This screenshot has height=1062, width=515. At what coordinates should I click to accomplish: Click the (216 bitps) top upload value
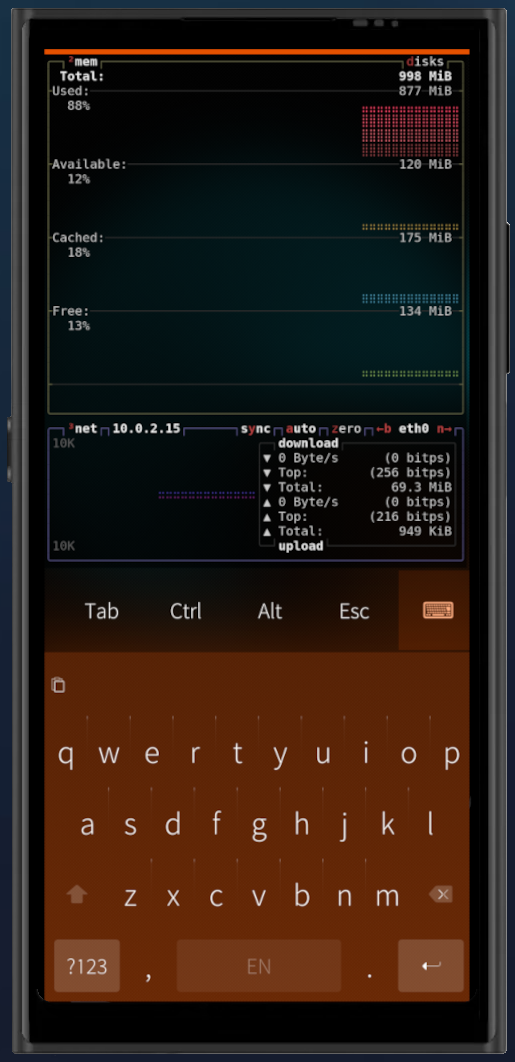410,517
